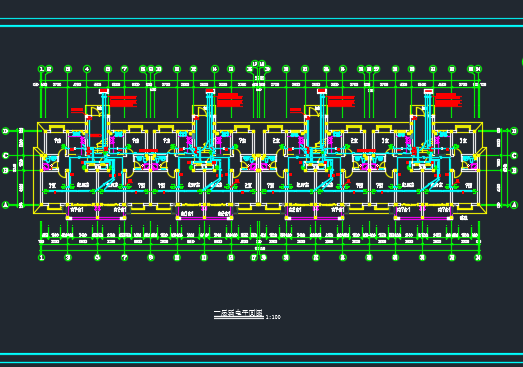Select the bottom grid axis bubble 17
The height and width of the screenshot is (367, 523).
[x=254, y=257]
